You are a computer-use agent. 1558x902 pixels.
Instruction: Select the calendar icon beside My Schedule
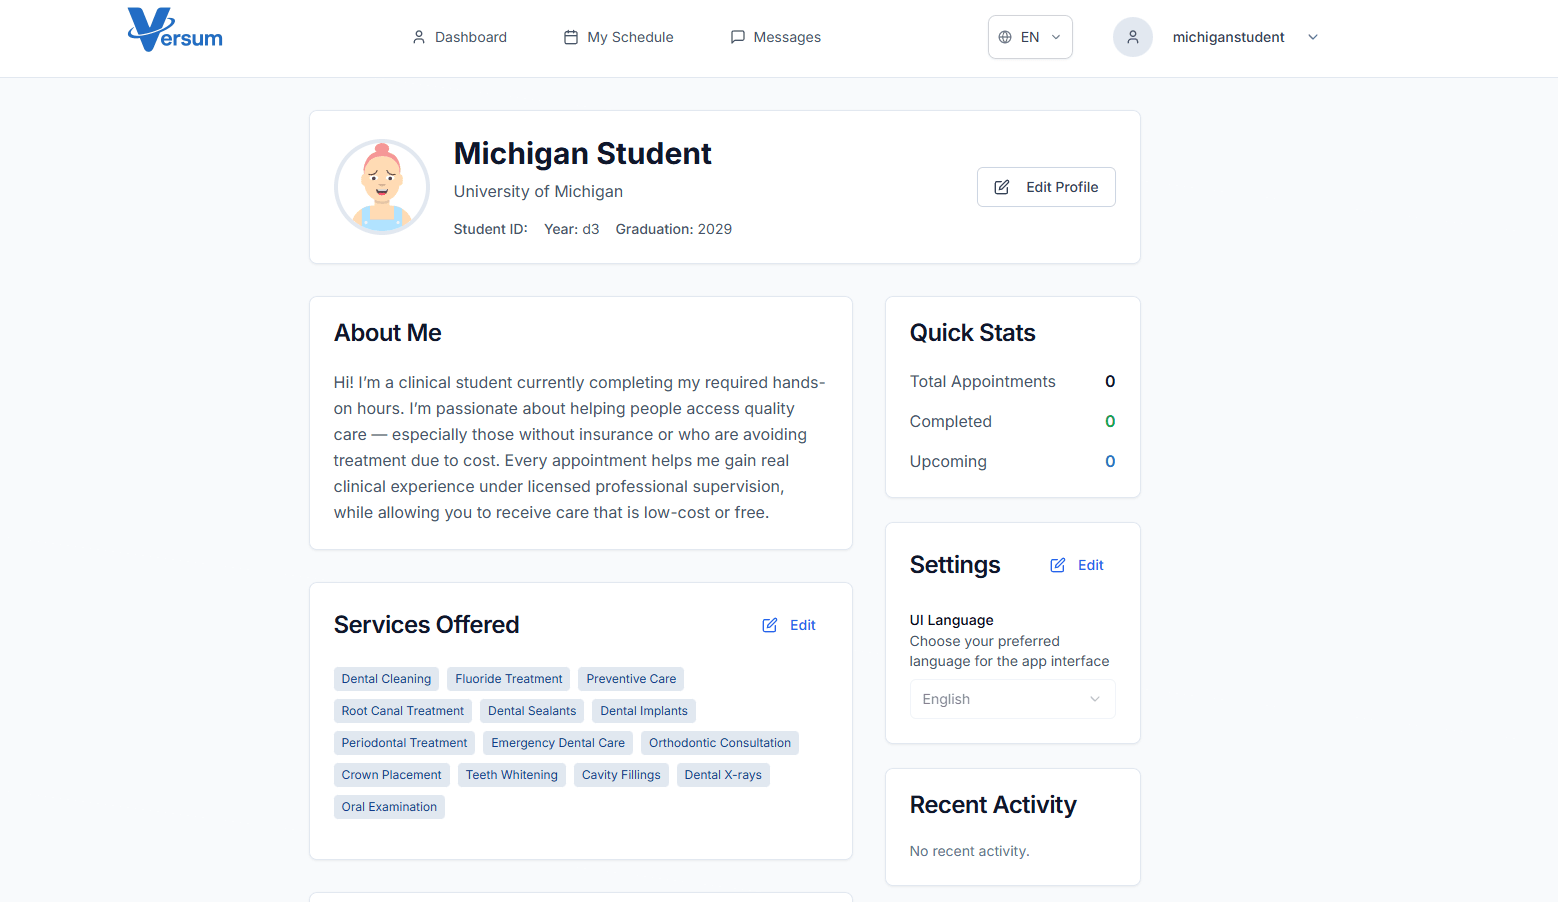pyautogui.click(x=570, y=36)
